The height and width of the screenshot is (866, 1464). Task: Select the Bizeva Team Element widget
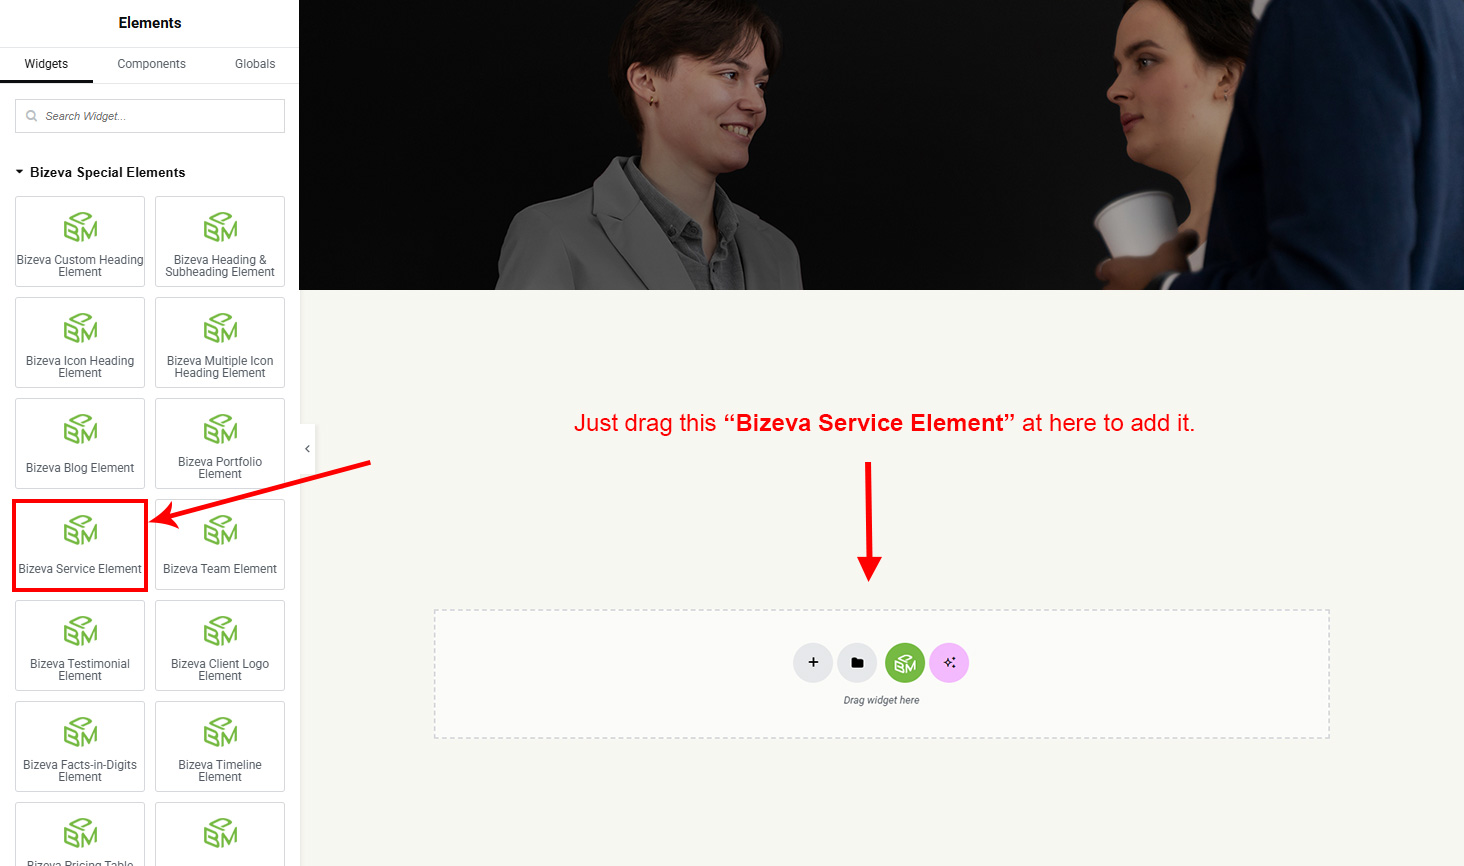click(220, 545)
